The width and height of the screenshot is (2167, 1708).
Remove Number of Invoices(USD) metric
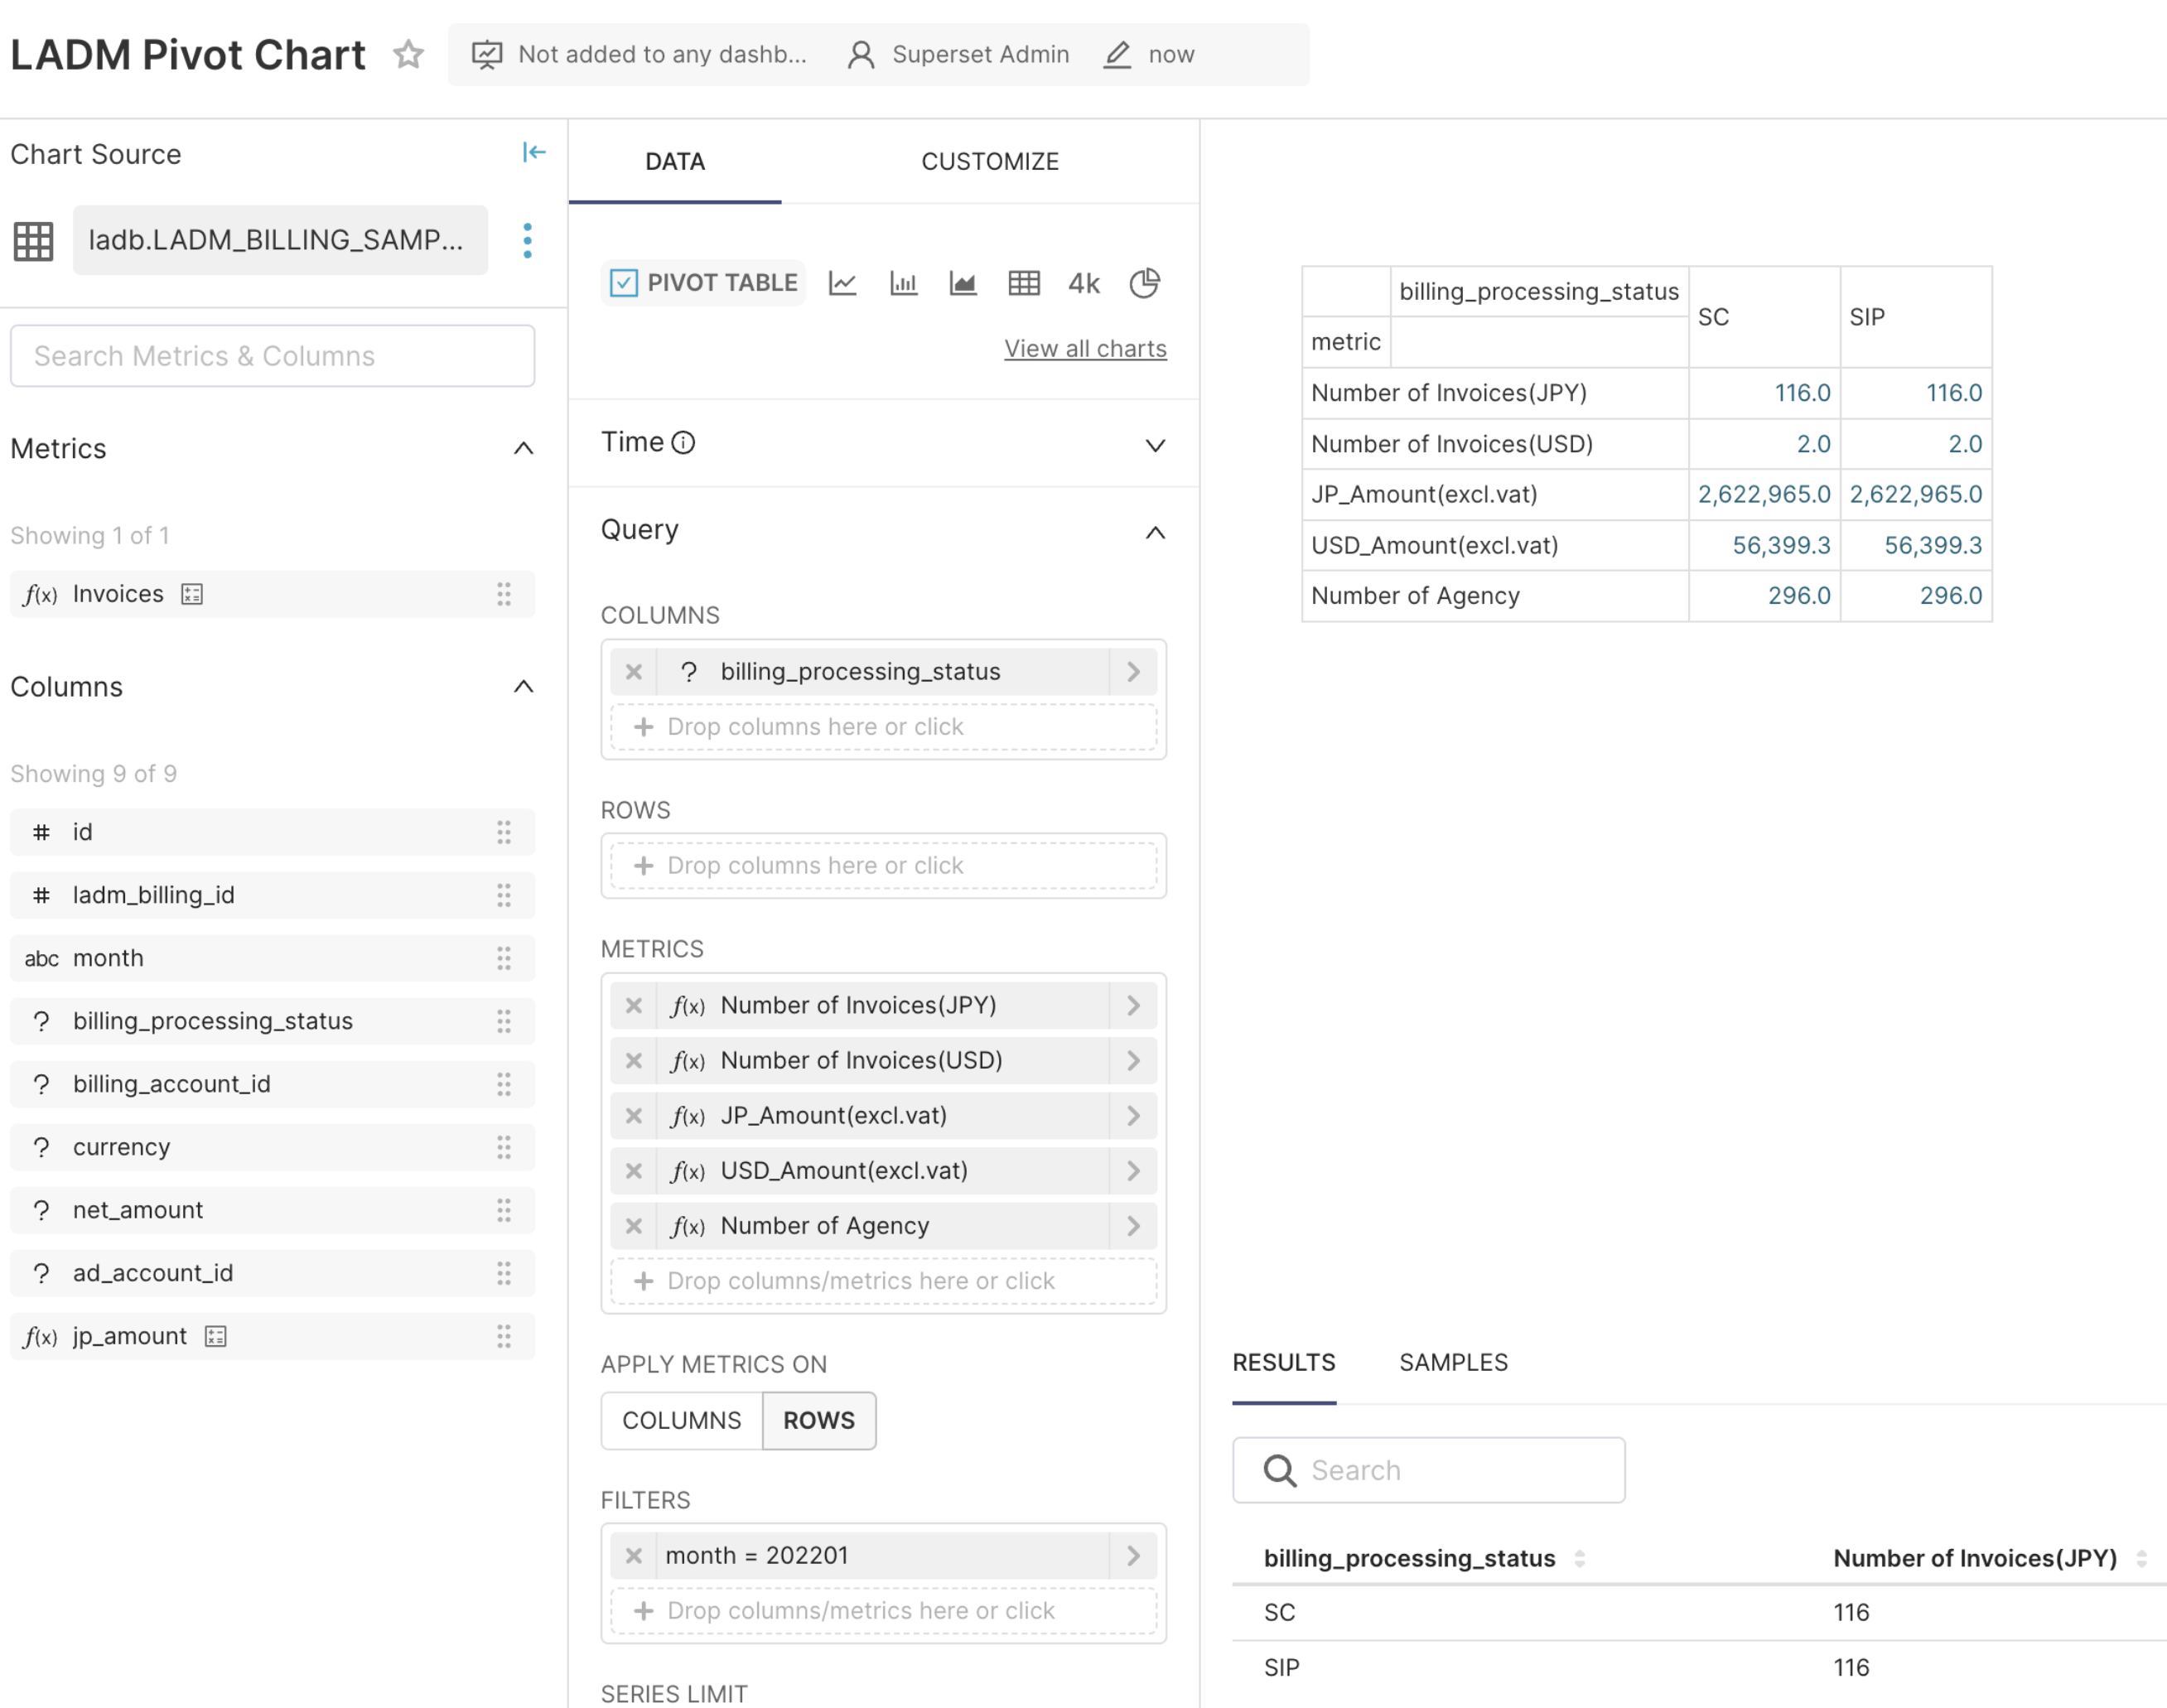[x=634, y=1060]
